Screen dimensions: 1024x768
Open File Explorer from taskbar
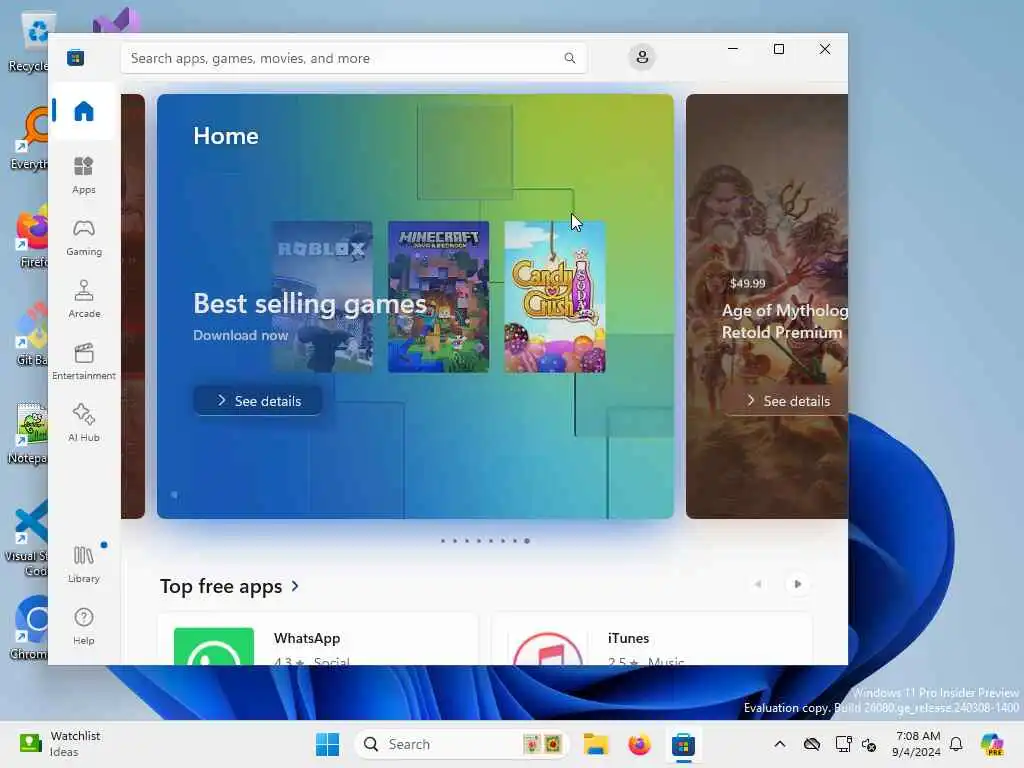tap(596, 744)
